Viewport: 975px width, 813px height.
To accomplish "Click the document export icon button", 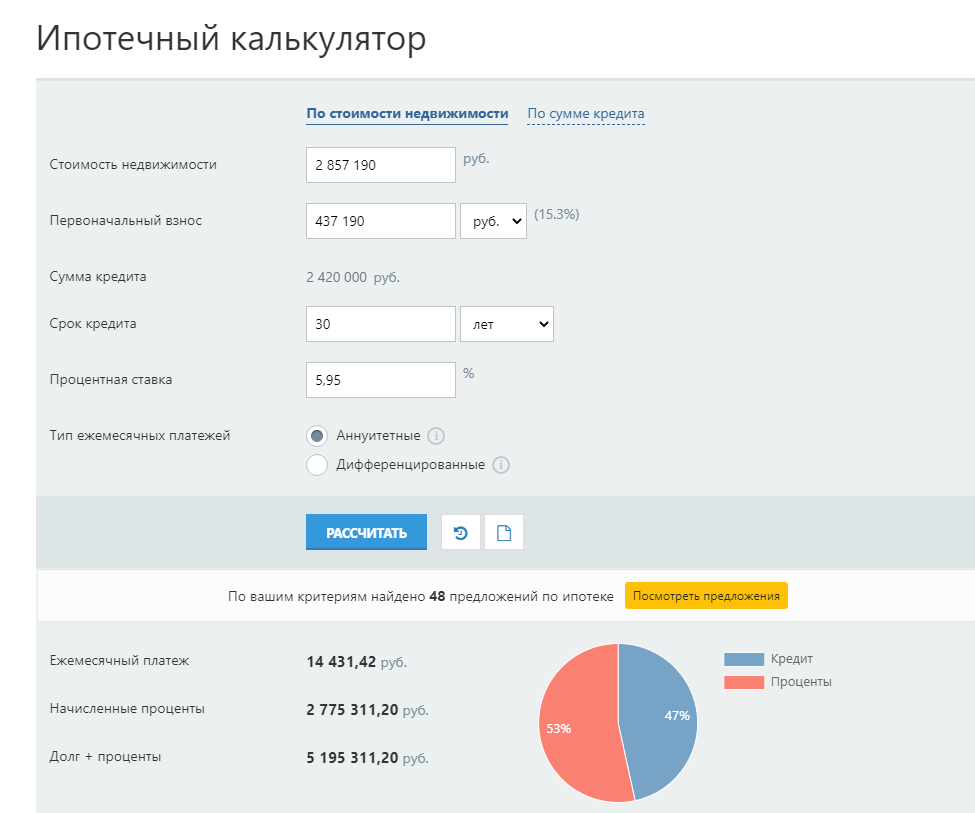I will (504, 532).
